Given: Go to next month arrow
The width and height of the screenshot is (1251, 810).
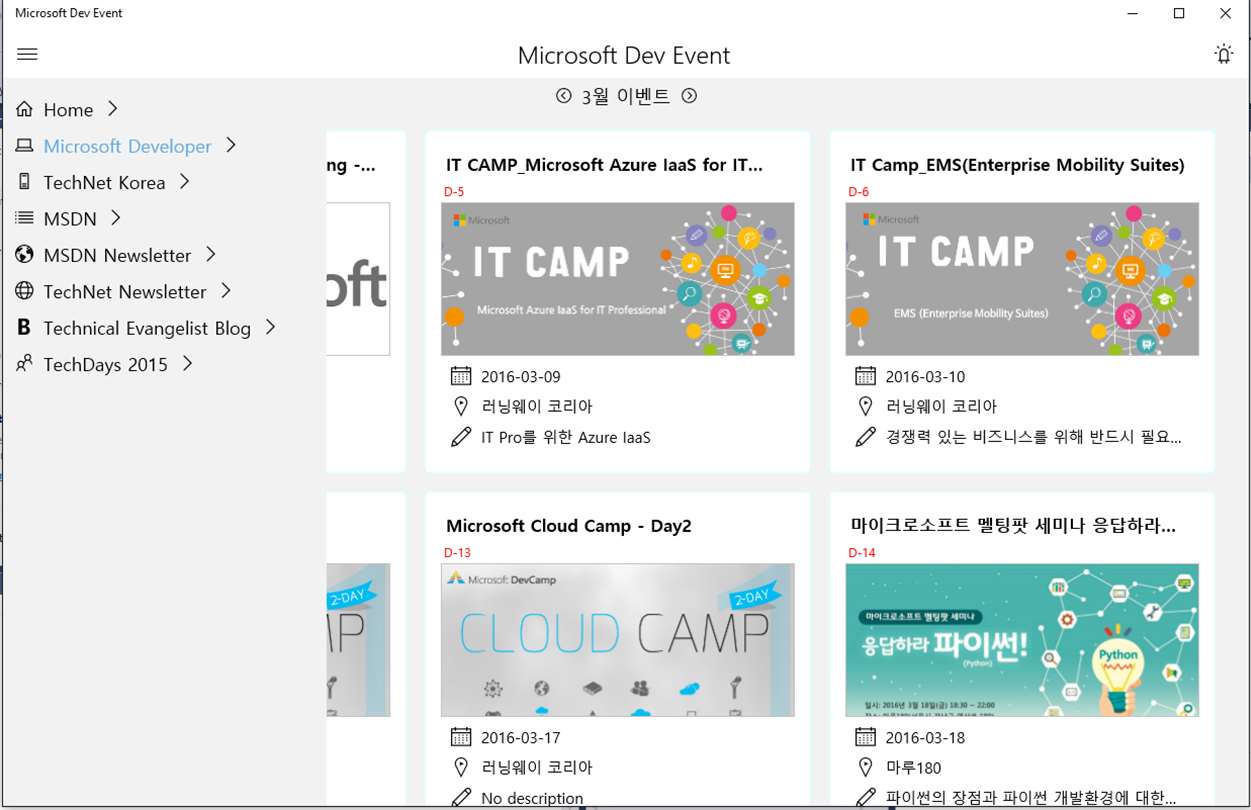Looking at the screenshot, I should pyautogui.click(x=689, y=96).
